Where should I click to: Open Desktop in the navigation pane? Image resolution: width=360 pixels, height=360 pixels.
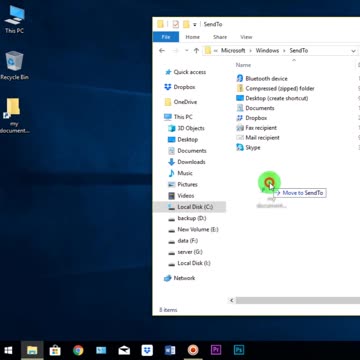coord(183,139)
